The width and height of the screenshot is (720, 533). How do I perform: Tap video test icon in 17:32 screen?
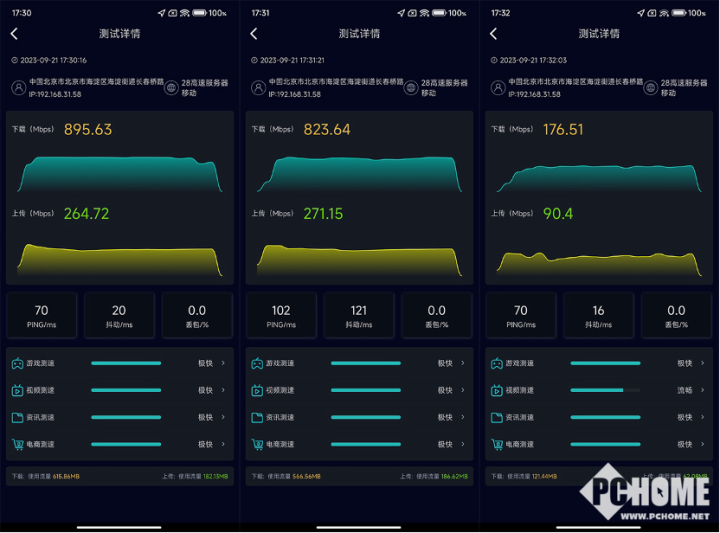point(497,391)
